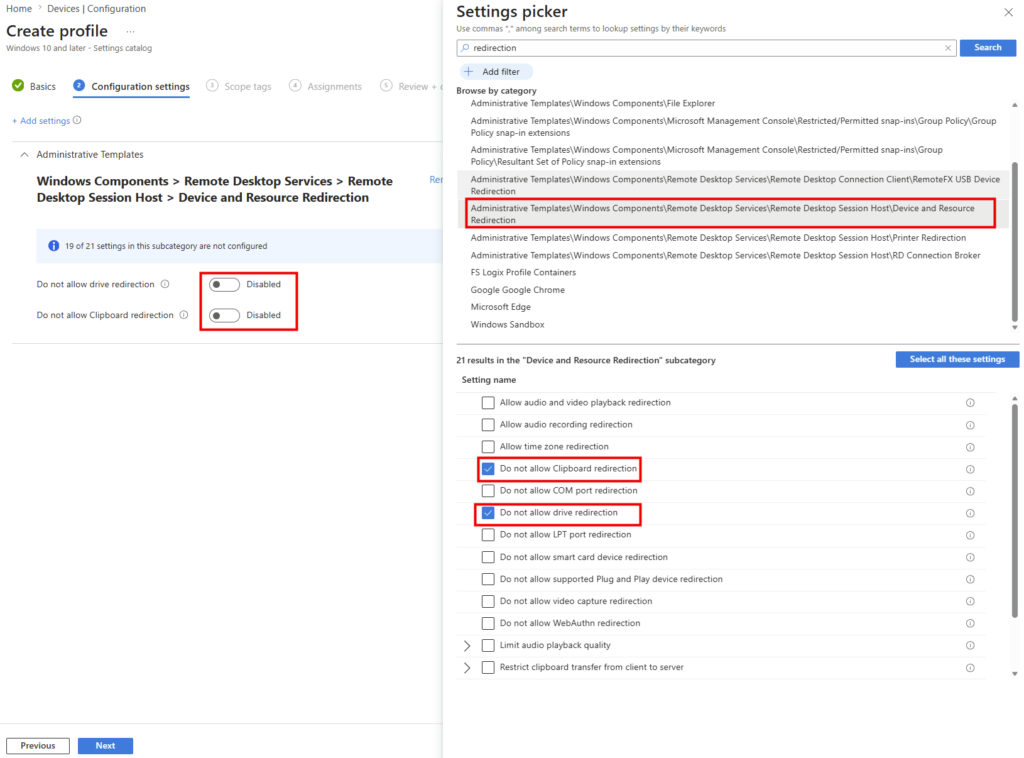This screenshot has height=758, width=1024.
Task: Click info icon beside drive redirection in Create profile
Action: [165, 284]
